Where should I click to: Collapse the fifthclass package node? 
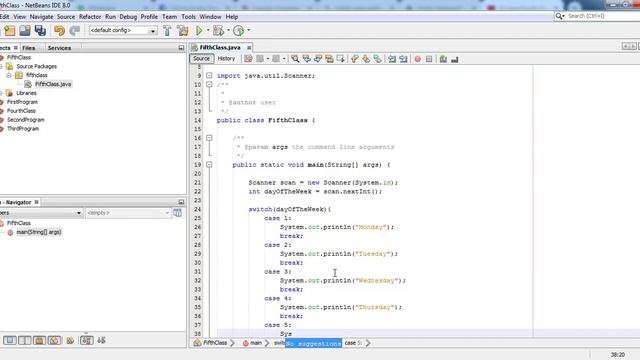[x=9, y=76]
